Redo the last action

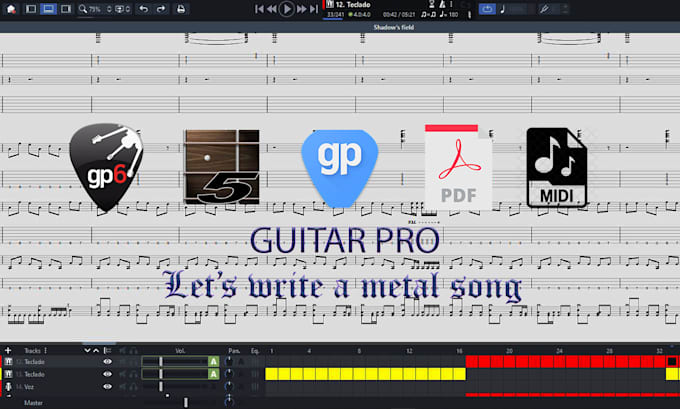(161, 9)
